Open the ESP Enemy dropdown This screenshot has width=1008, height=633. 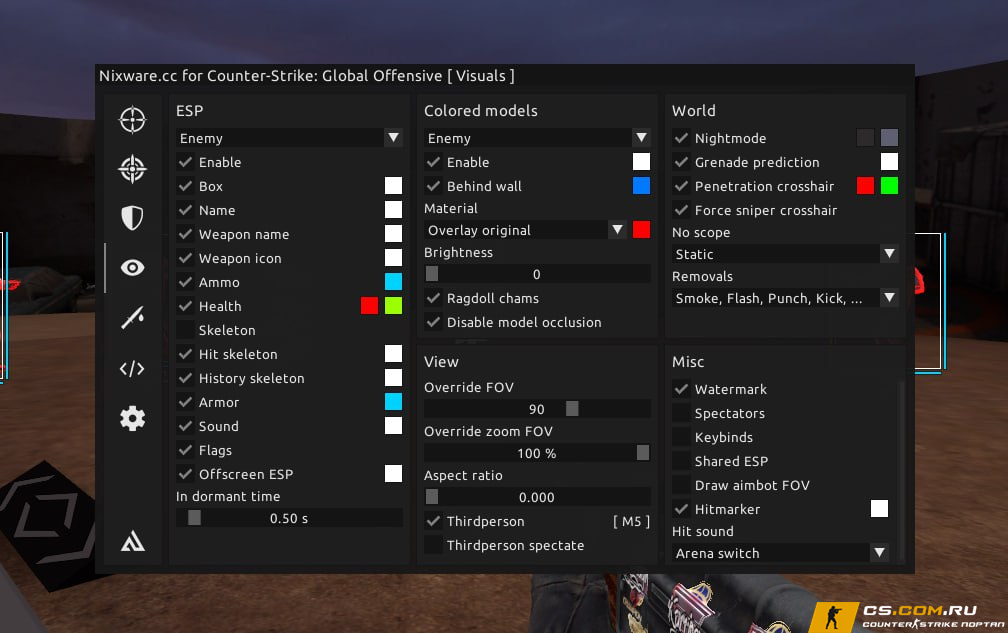(289, 138)
